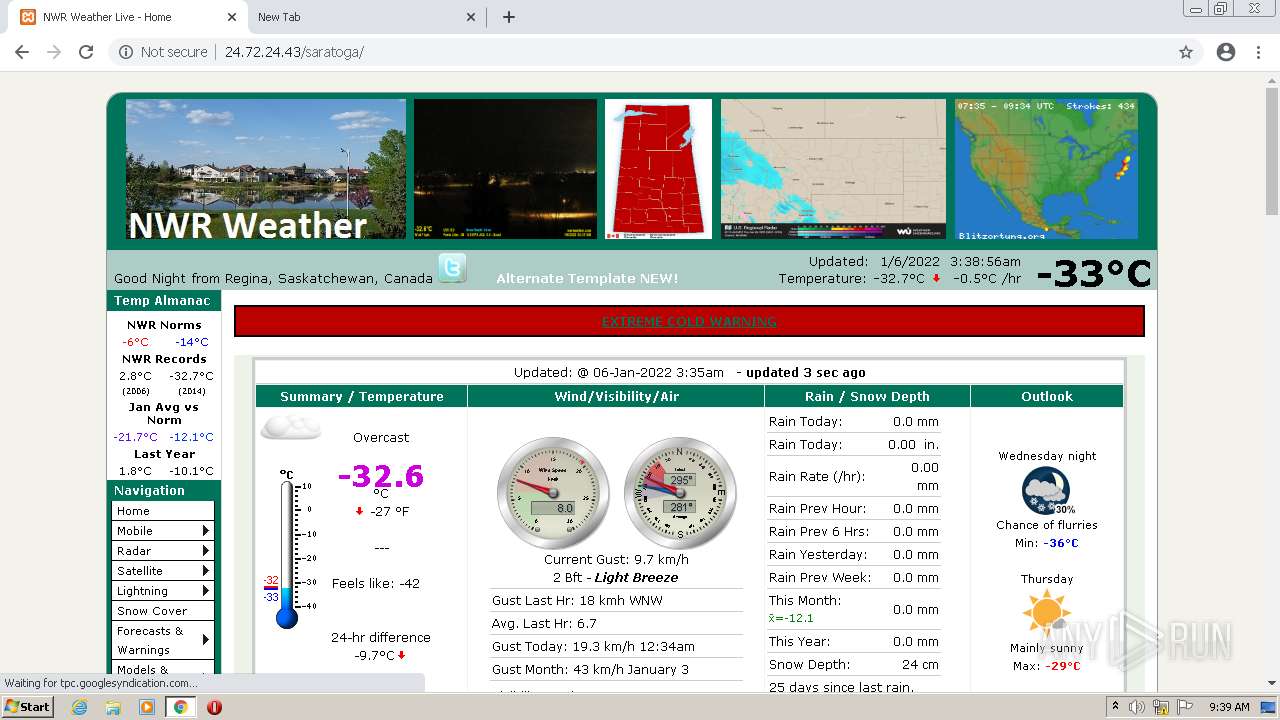Click the thermometer graphic

tap(287, 549)
